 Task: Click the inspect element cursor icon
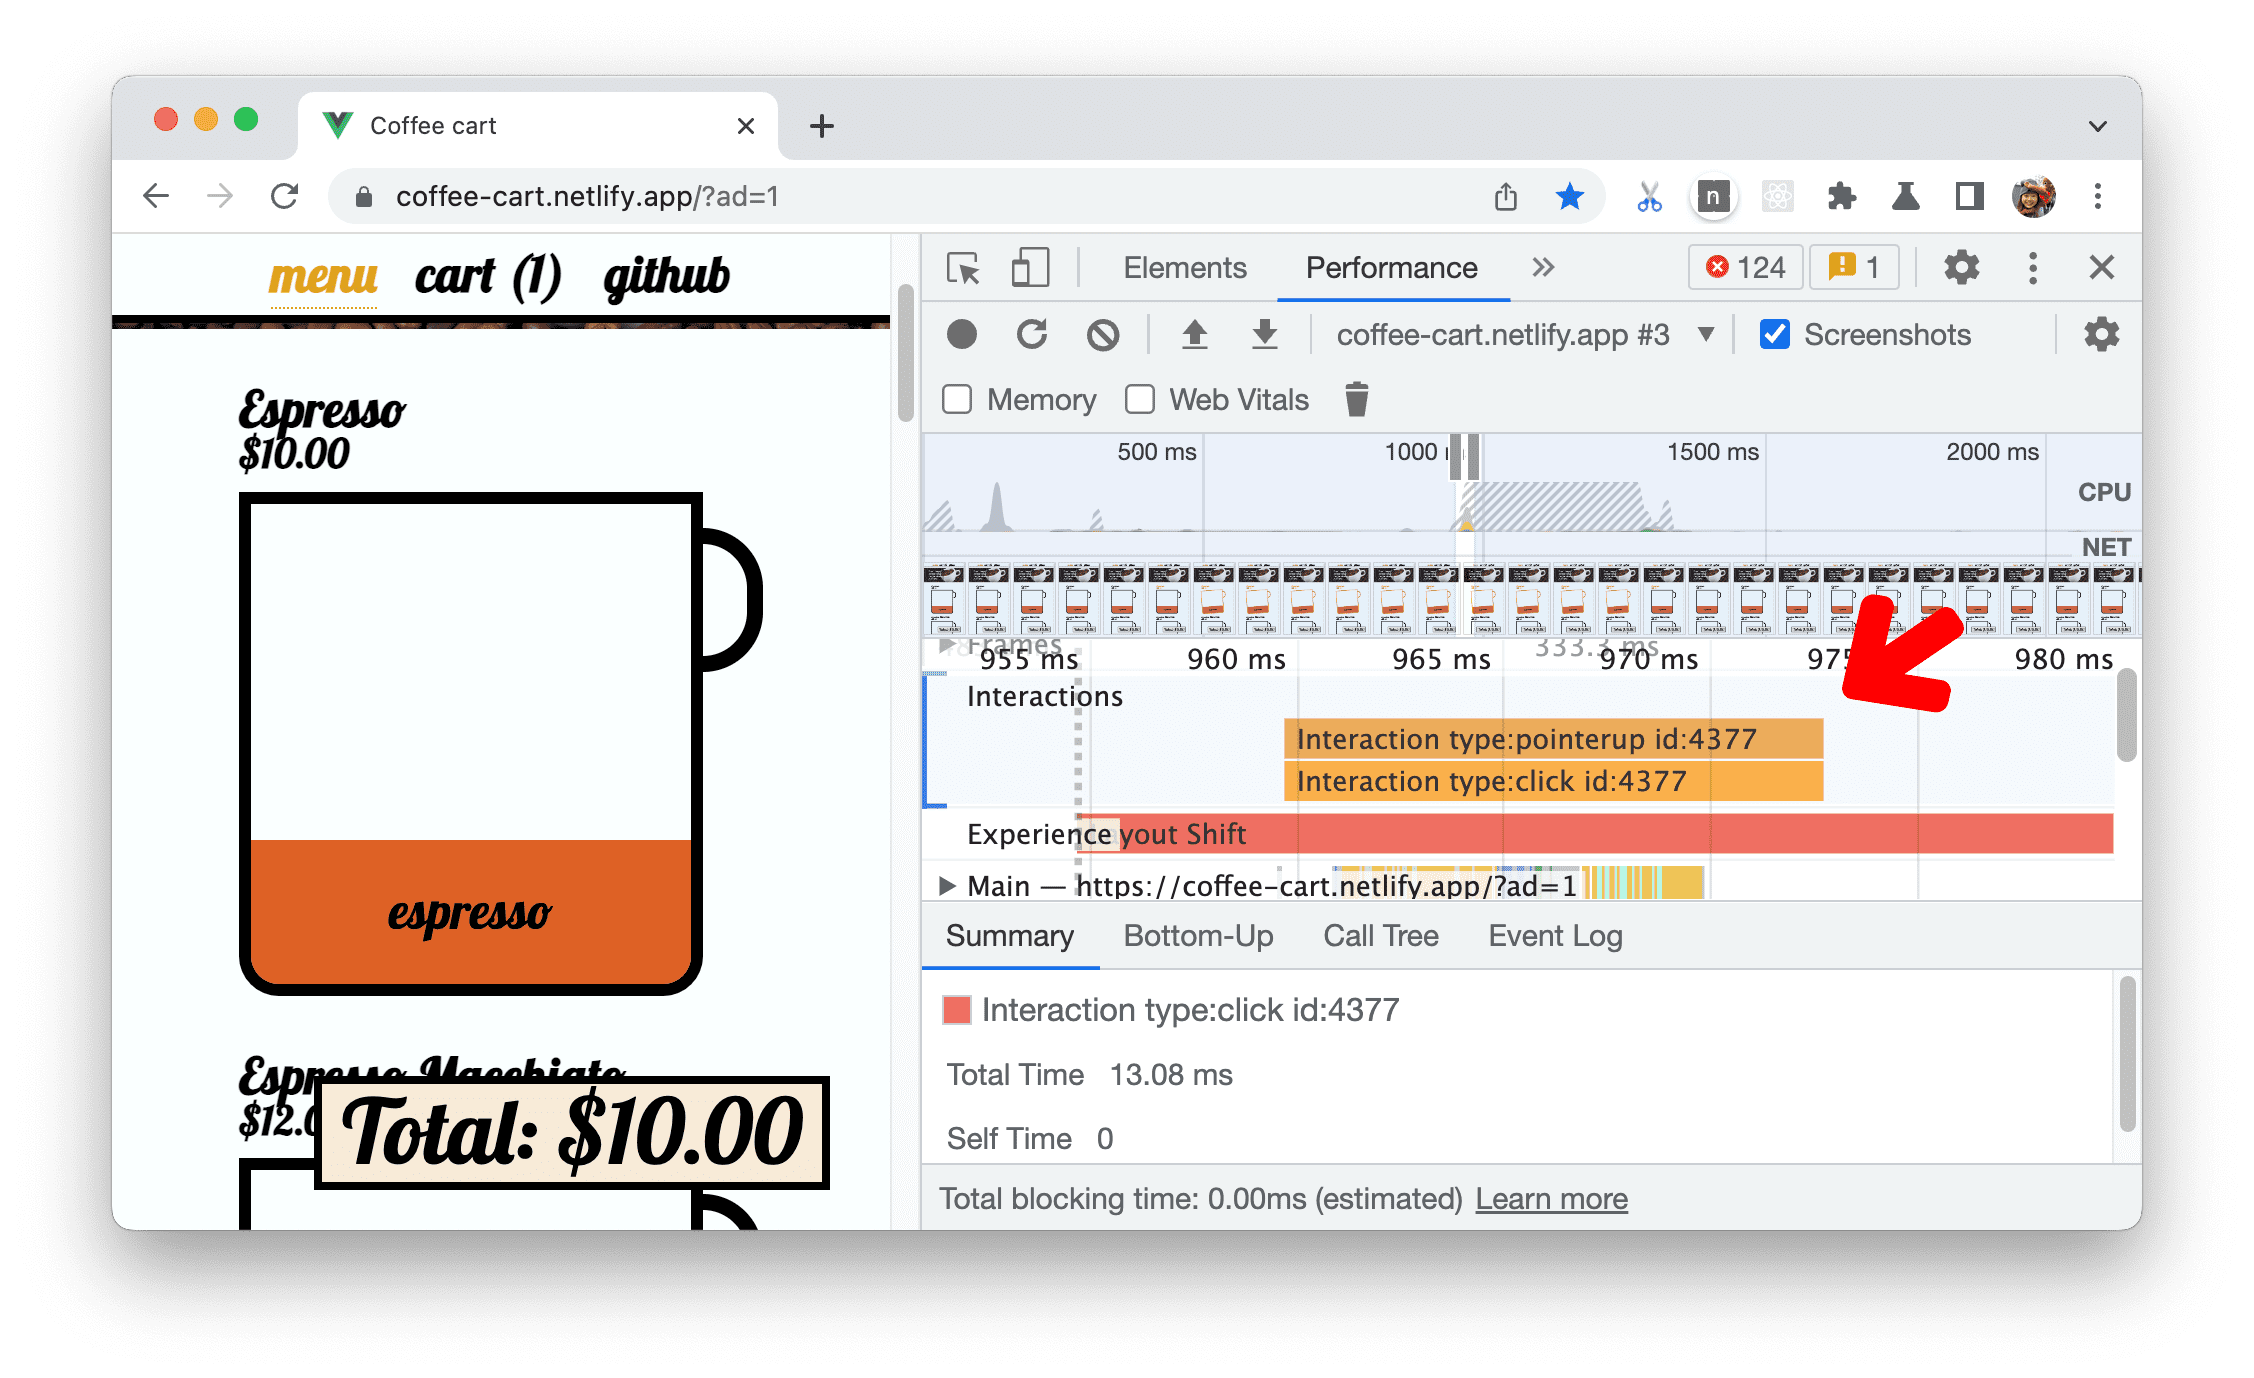[961, 270]
